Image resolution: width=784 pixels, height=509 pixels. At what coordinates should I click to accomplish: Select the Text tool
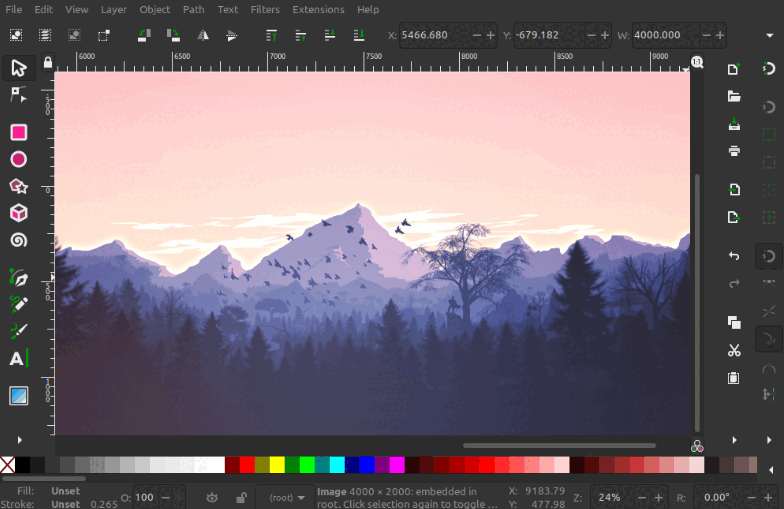pyautogui.click(x=18, y=358)
